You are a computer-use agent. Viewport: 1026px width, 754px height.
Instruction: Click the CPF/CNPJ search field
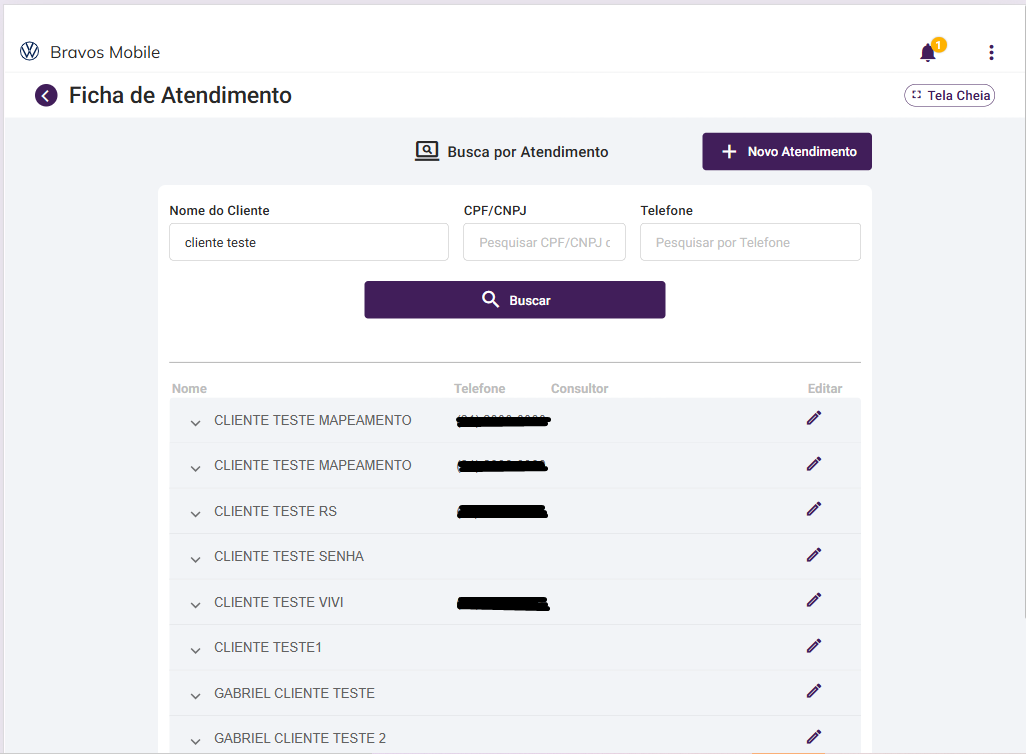544,242
